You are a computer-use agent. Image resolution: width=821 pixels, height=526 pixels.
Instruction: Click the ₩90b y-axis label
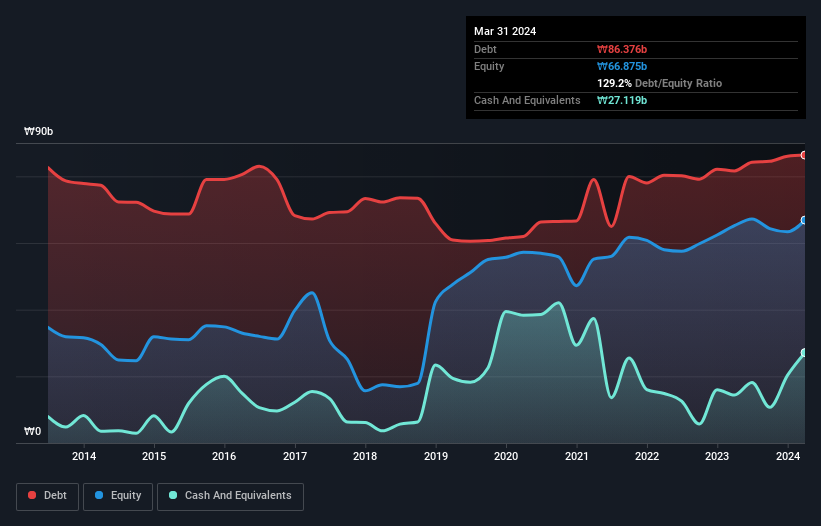point(38,131)
